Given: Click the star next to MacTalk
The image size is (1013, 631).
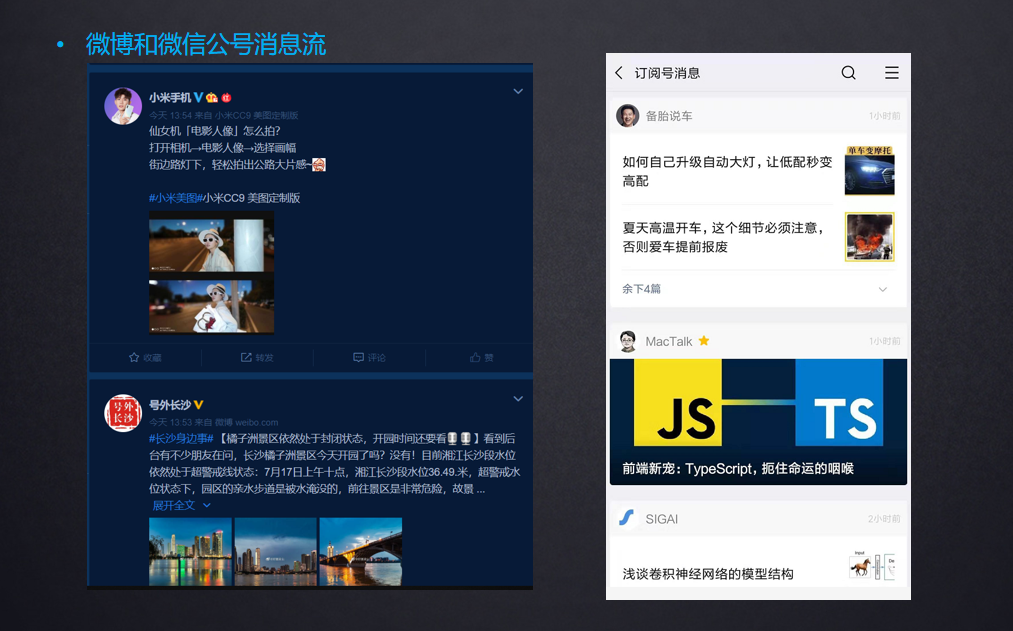Looking at the screenshot, I should [x=704, y=340].
